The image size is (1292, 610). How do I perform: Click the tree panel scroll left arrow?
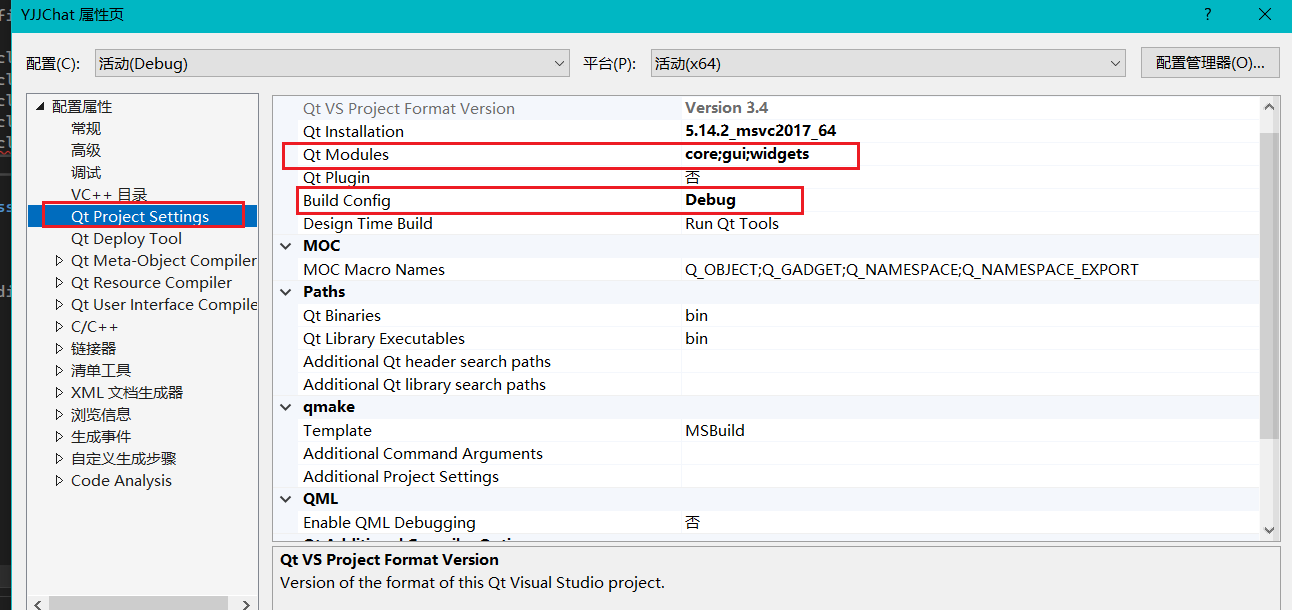(38, 603)
